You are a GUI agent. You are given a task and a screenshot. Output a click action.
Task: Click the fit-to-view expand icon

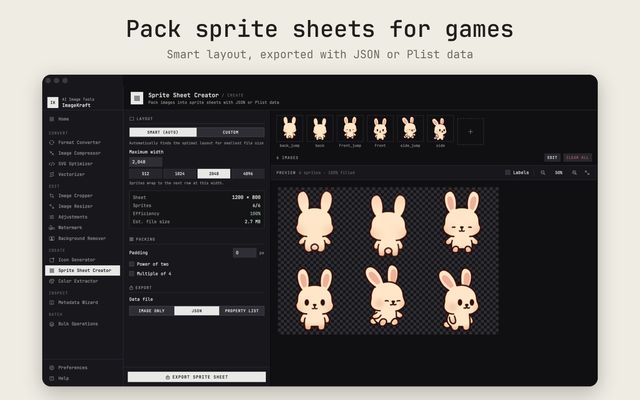coord(587,173)
